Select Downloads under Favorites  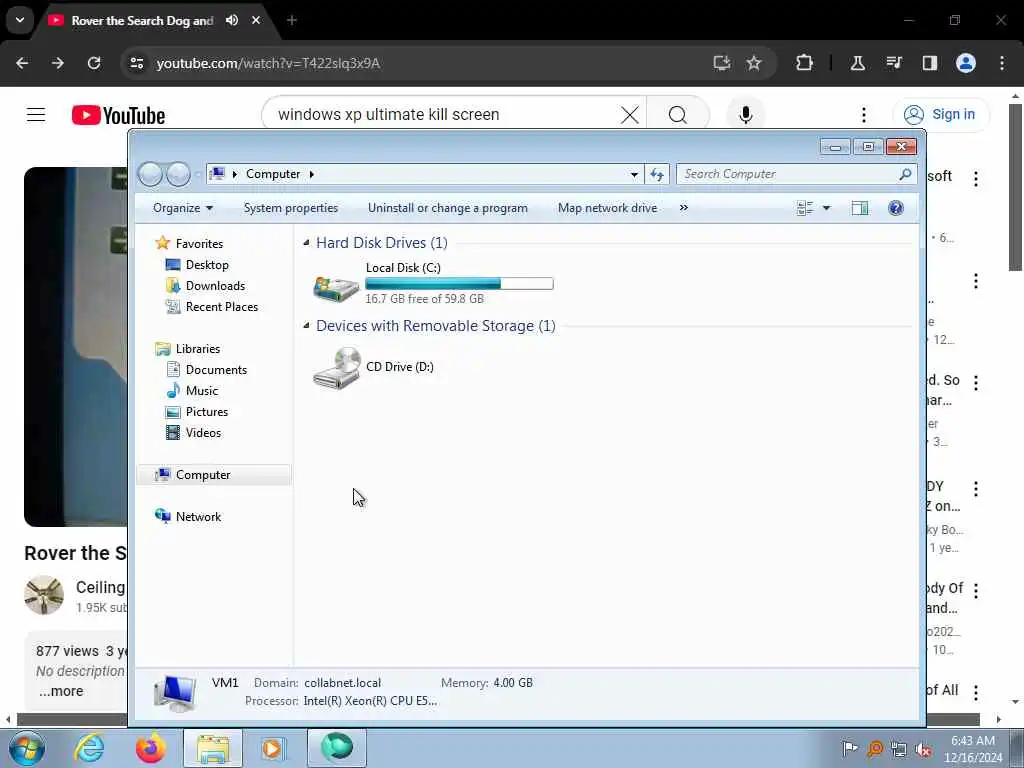pyautogui.click(x=215, y=285)
